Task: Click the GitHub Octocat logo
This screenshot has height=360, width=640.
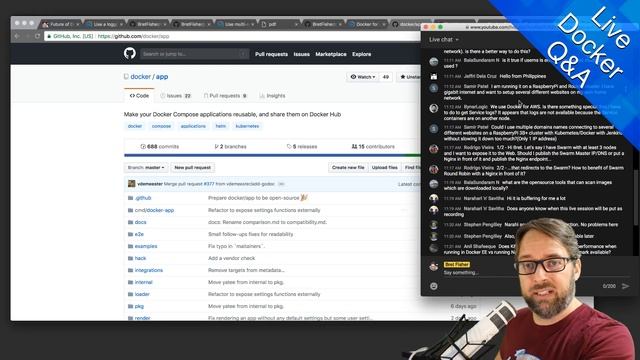Action: tap(130, 53)
